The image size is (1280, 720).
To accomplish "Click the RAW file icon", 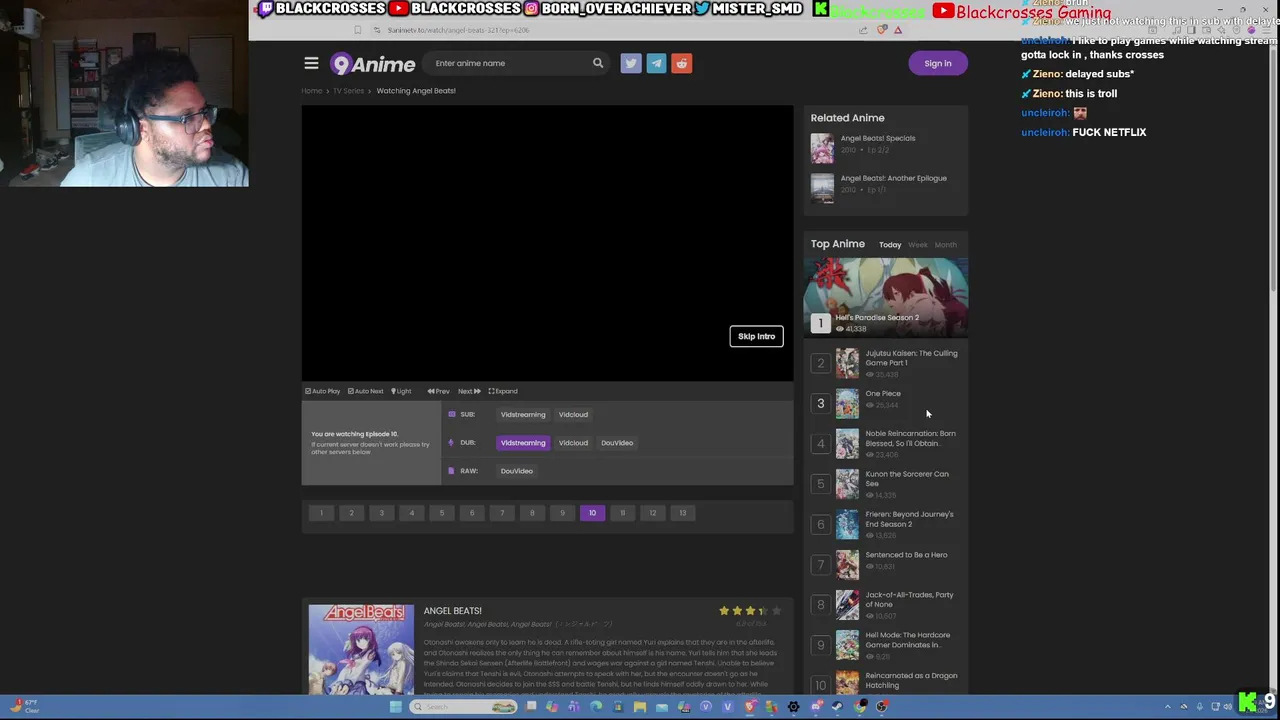I will pyautogui.click(x=451, y=470).
